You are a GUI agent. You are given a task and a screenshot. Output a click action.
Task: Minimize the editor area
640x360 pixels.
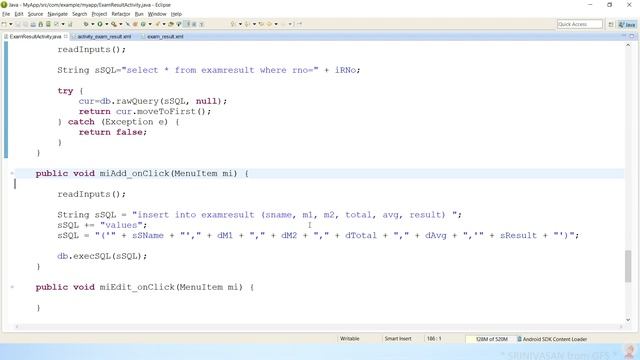click(624, 36)
